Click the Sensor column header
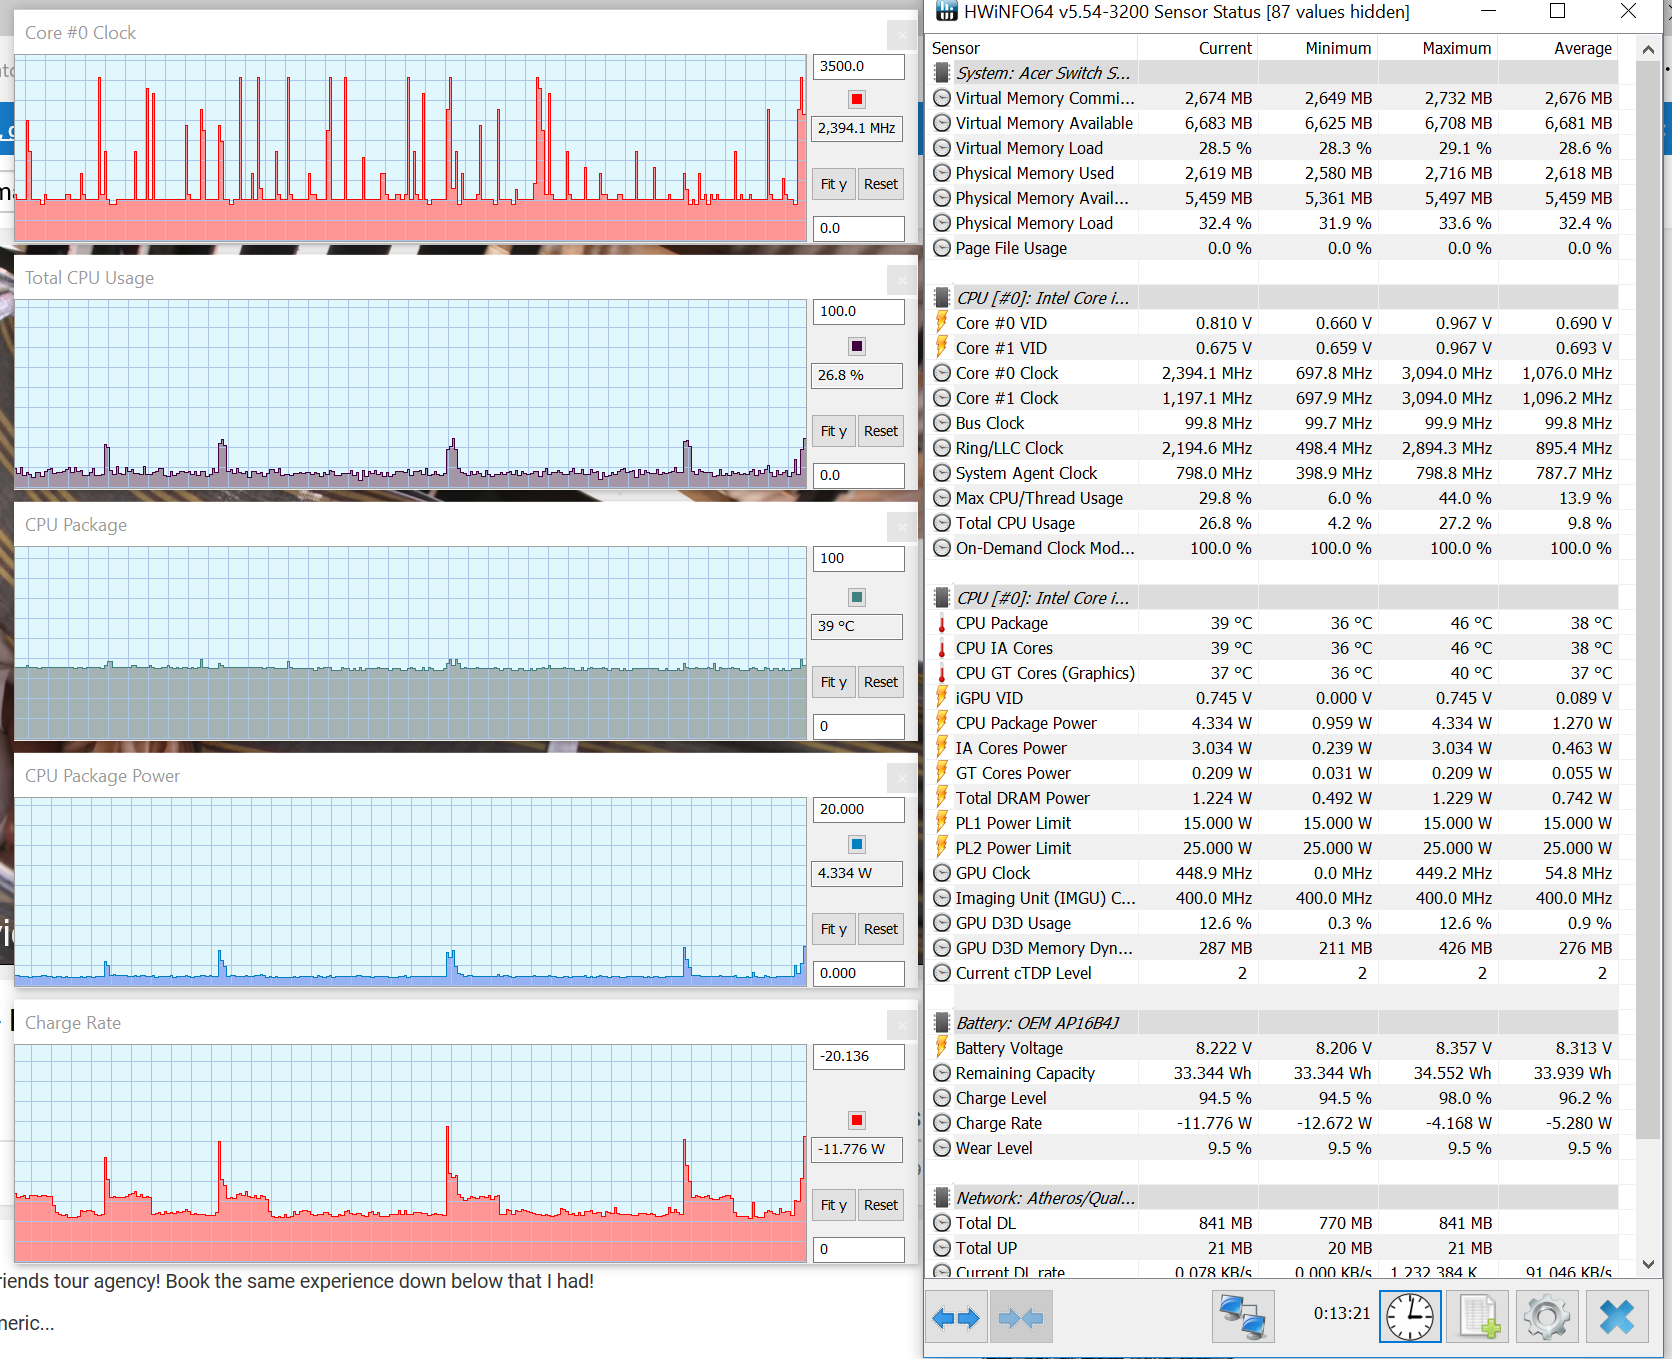The image size is (1672, 1359). [x=1032, y=48]
